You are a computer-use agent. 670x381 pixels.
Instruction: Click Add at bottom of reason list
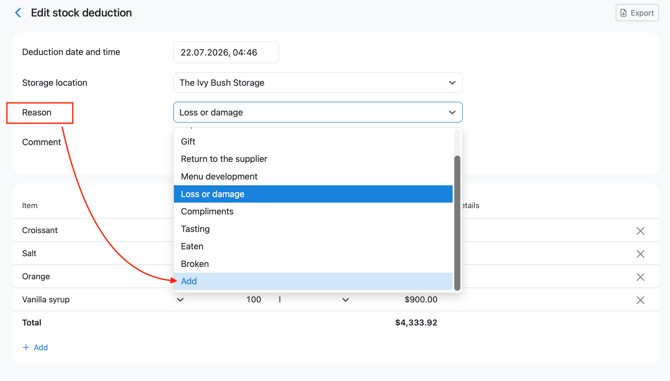313,281
